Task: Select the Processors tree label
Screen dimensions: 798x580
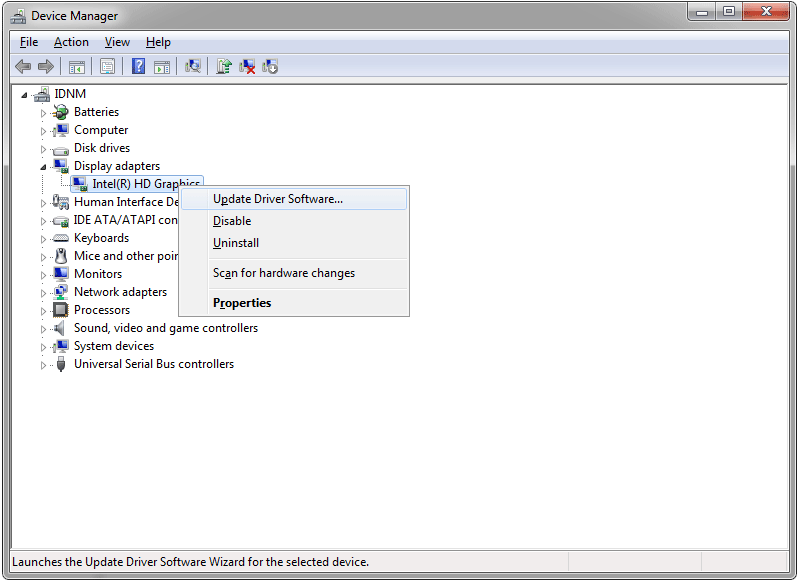Action: click(x=102, y=310)
